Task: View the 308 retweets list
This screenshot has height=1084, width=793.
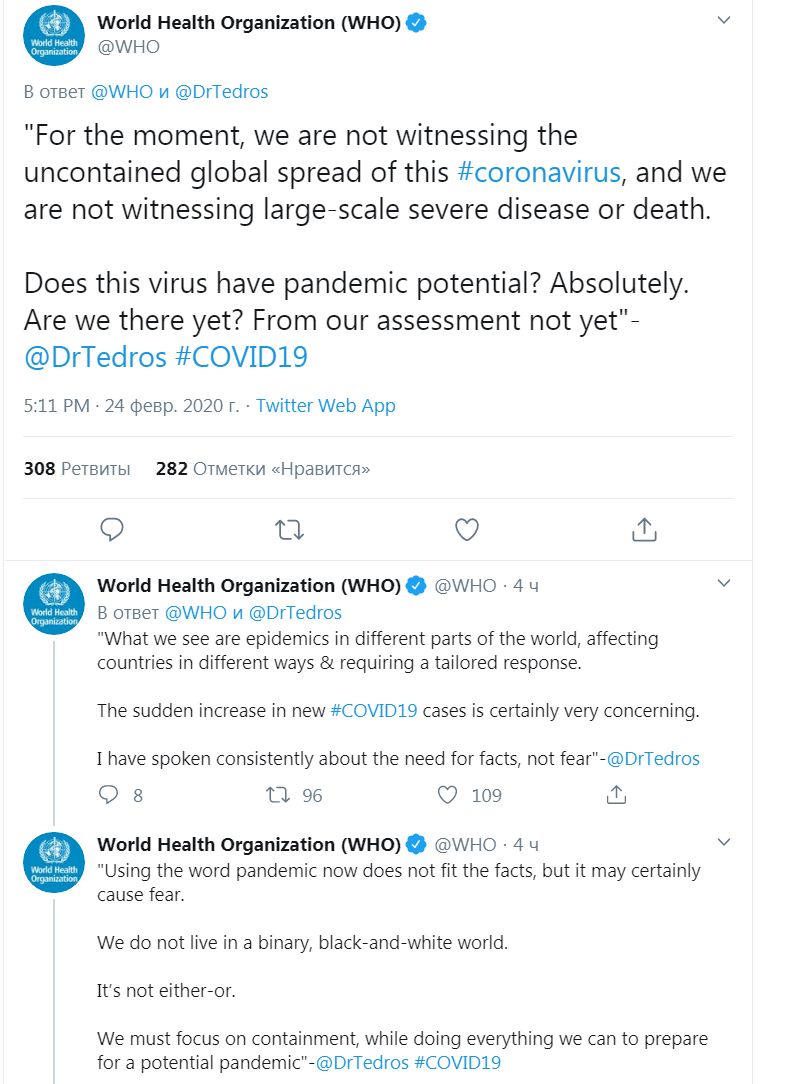Action: 77,468
